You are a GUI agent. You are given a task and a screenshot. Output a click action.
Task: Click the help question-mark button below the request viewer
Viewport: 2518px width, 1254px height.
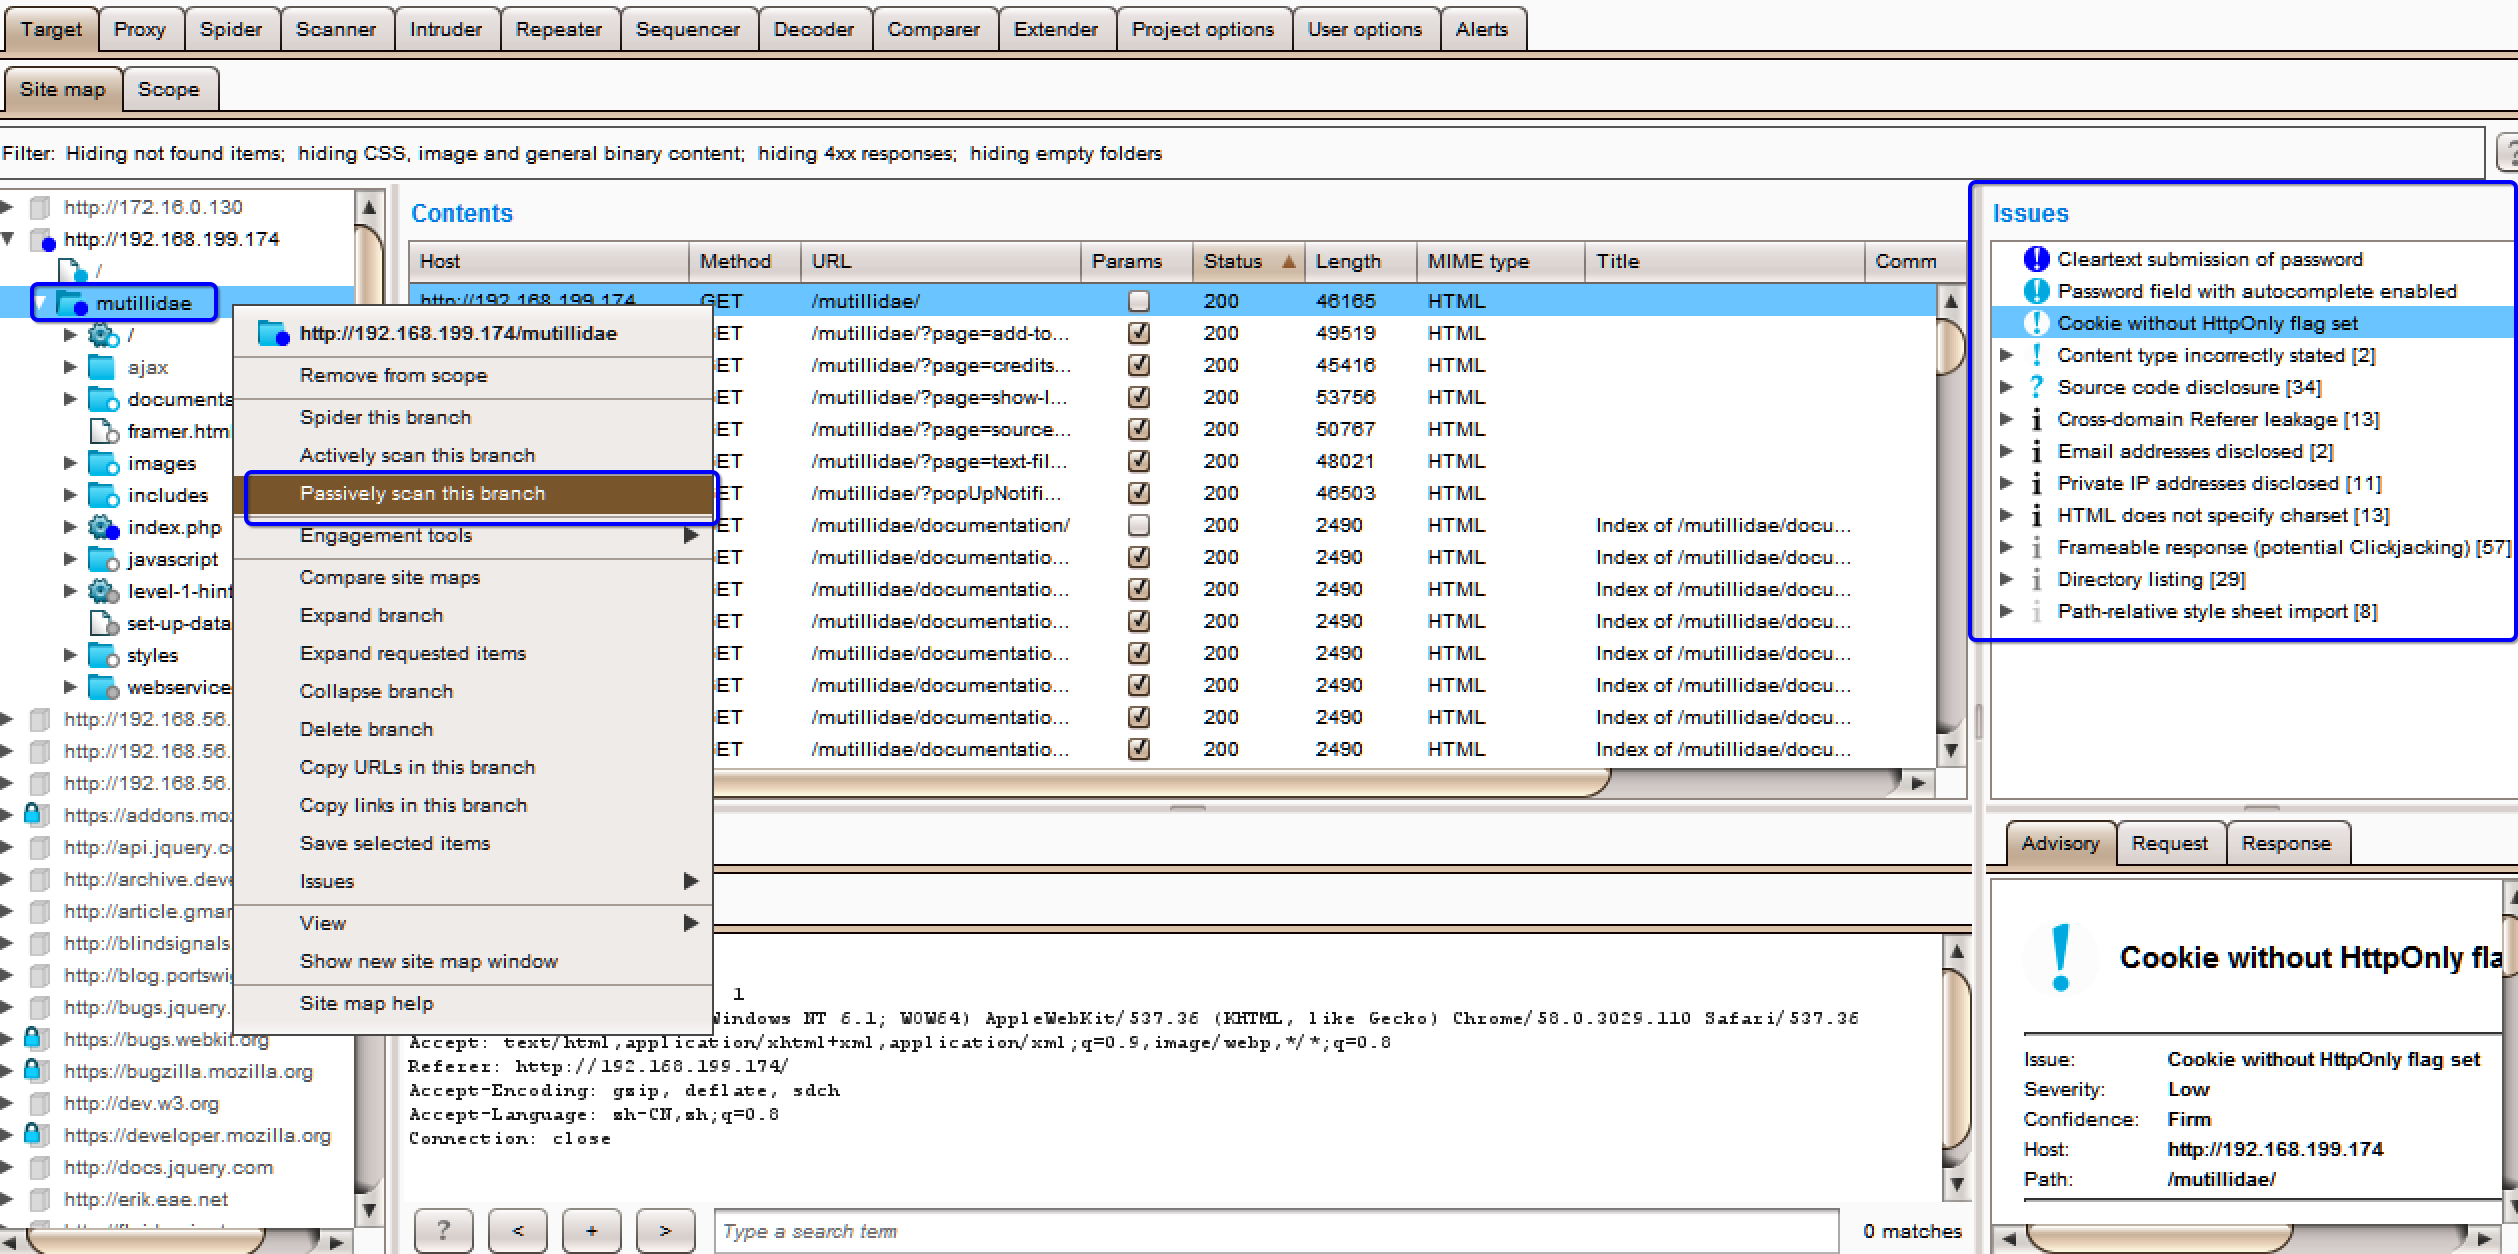[x=443, y=1230]
